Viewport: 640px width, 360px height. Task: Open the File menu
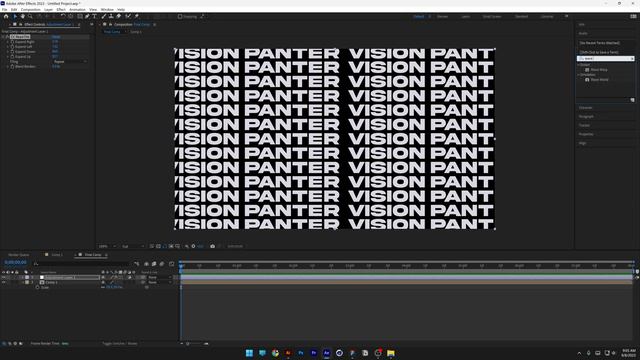tap(4, 9)
